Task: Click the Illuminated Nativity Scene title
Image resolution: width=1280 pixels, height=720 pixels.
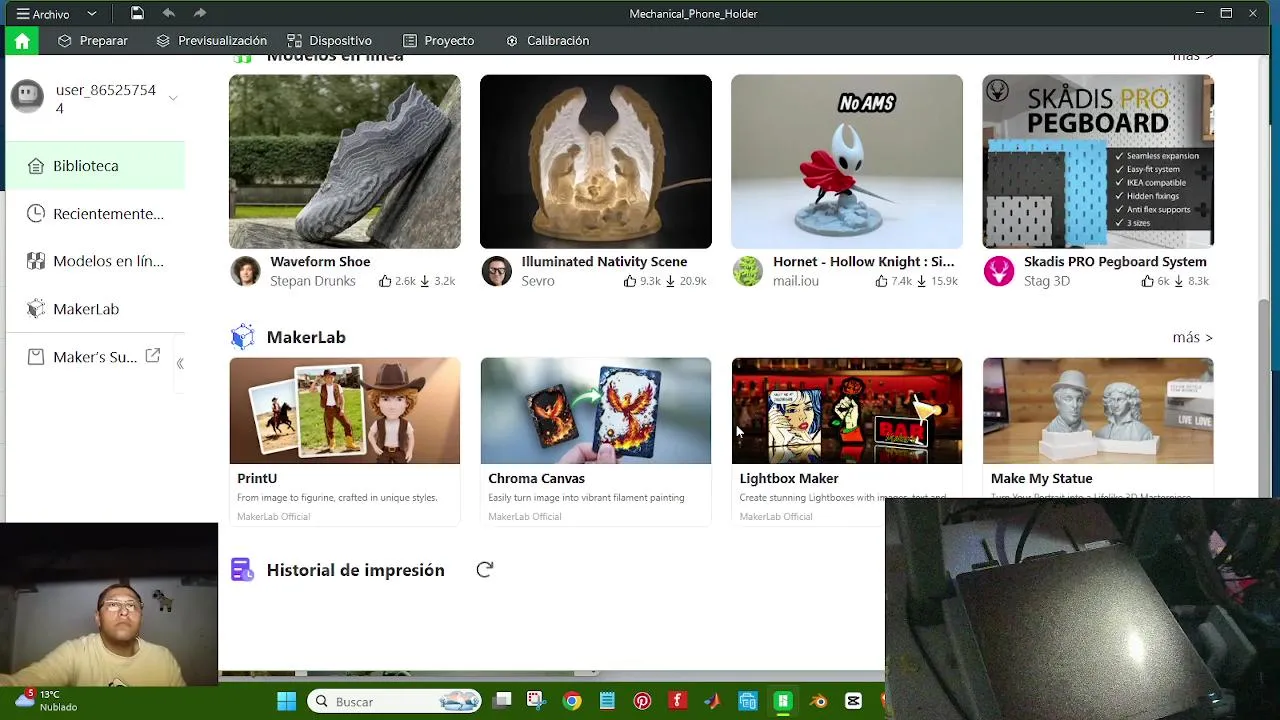Action: tap(604, 262)
